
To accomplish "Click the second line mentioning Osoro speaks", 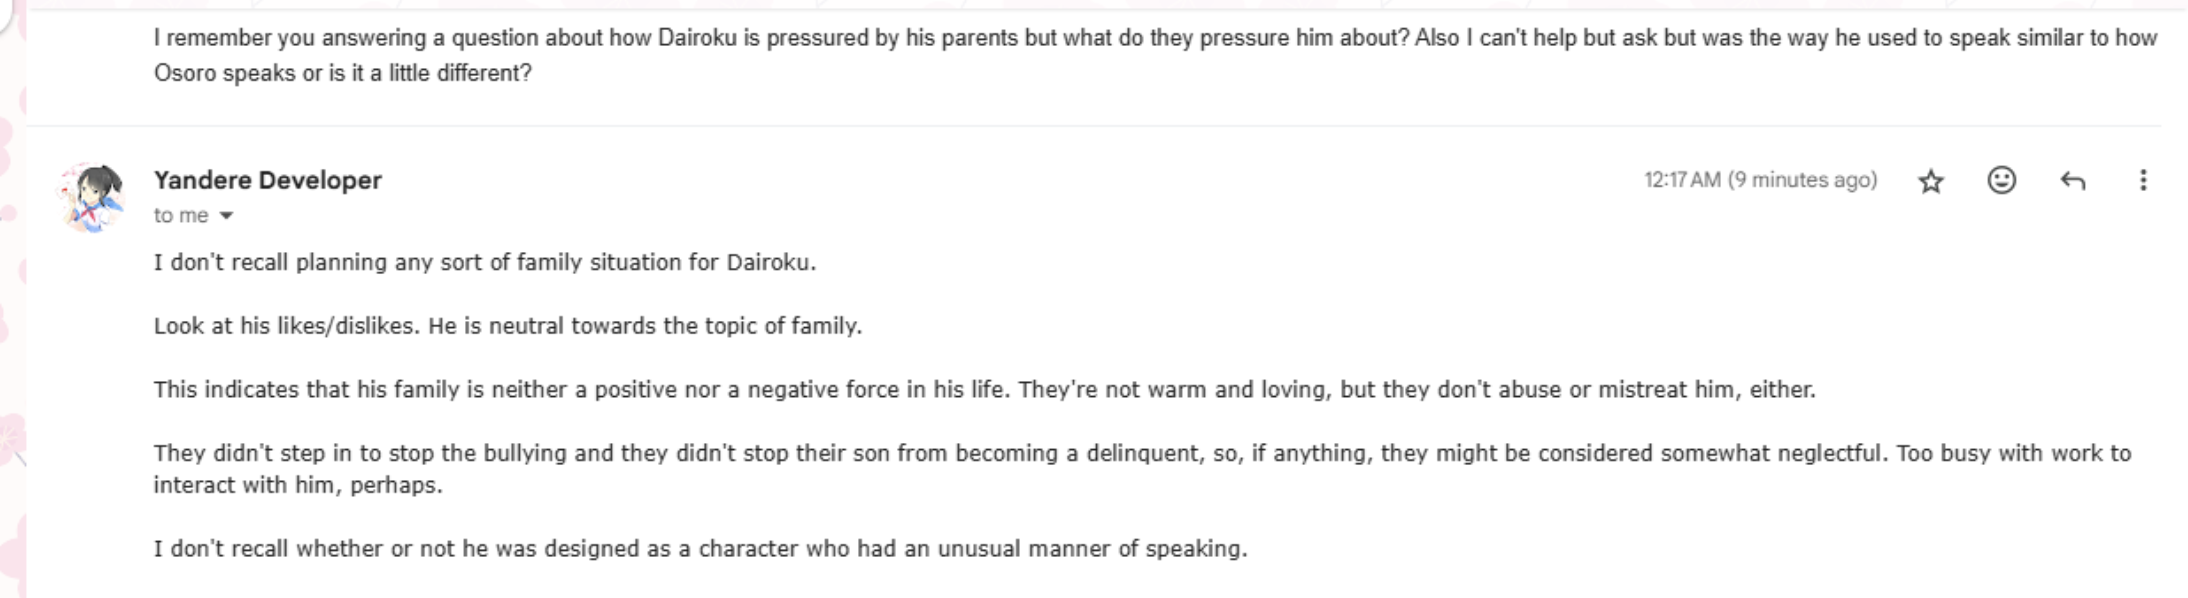I will pyautogui.click(x=342, y=73).
